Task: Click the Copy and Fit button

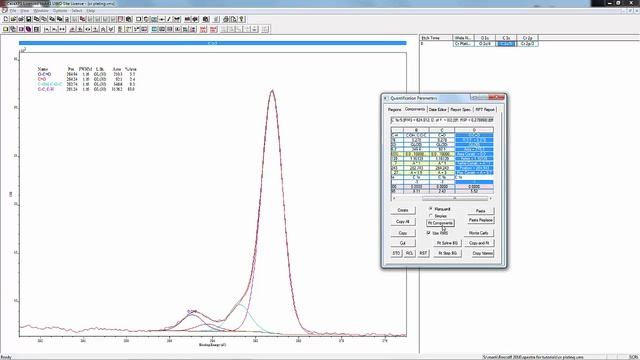Action: (479, 243)
